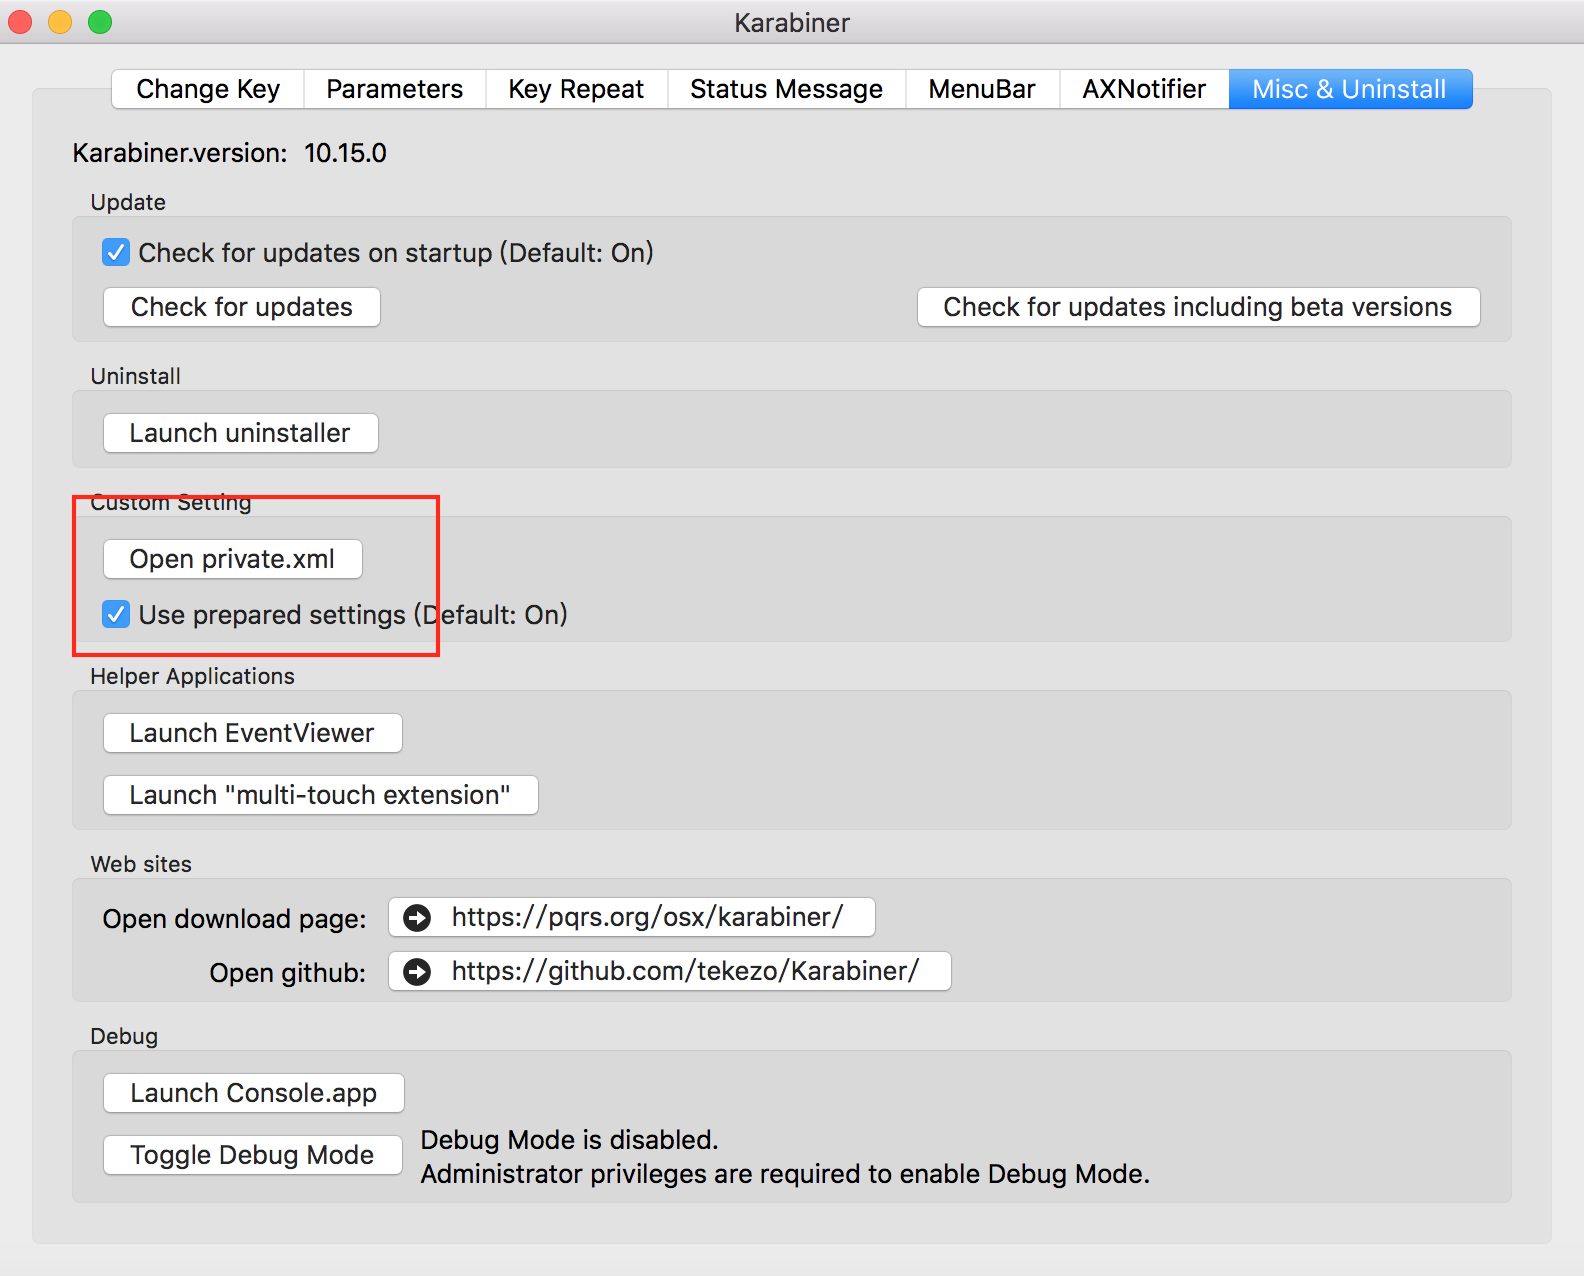Viewport: 1584px width, 1276px height.
Task: Launch Console.app from Debug section
Action: (x=254, y=1093)
